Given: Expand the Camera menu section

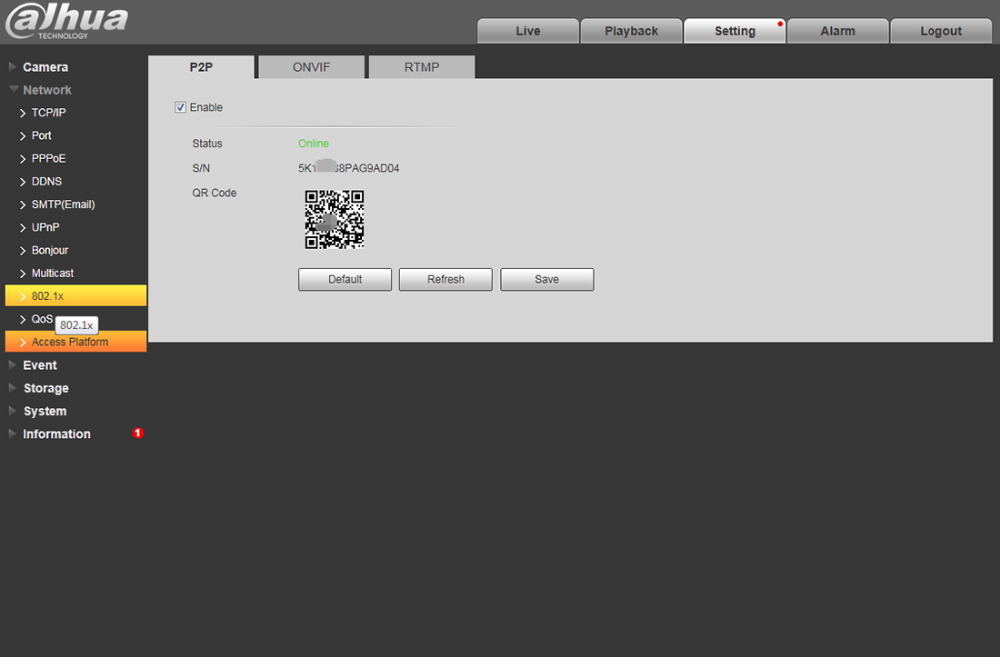Looking at the screenshot, I should click(45, 67).
